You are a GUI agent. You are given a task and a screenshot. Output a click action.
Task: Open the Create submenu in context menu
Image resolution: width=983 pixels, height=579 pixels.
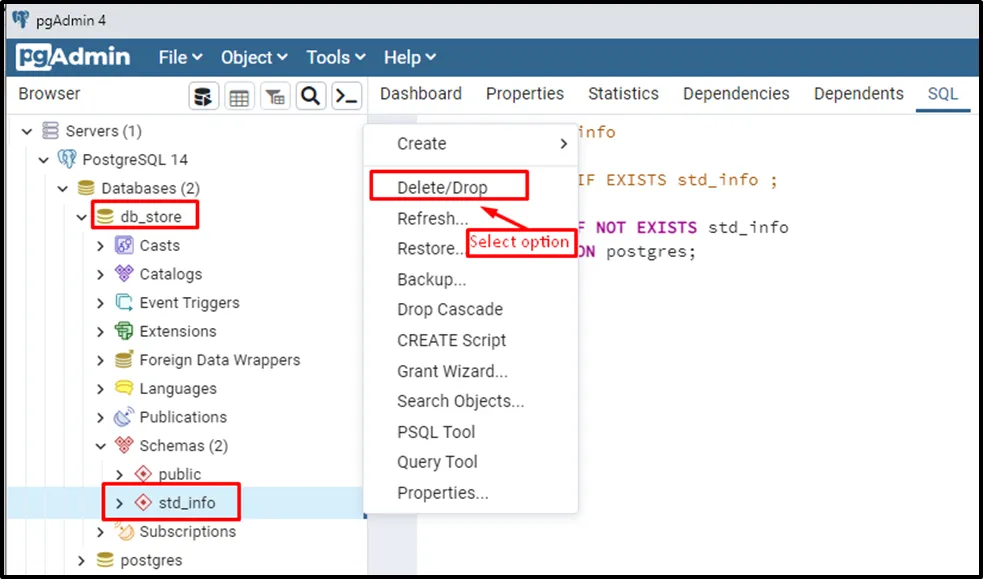480,144
